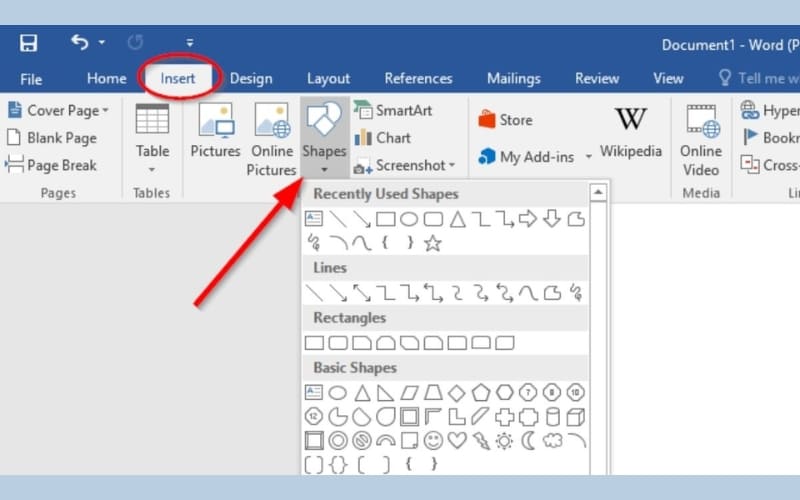Click the Tell me search box
The image size is (800, 500).
(759, 79)
